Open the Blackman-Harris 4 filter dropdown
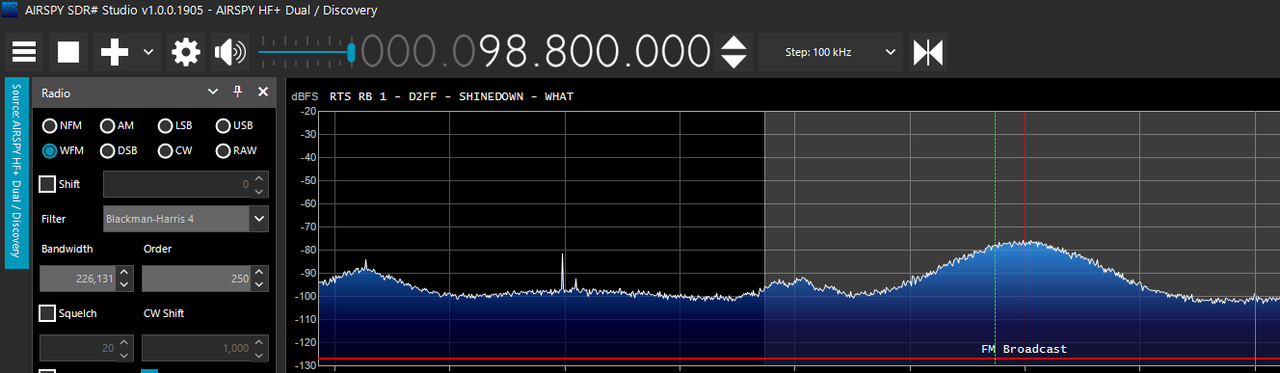The width and height of the screenshot is (1280, 373). (186, 218)
